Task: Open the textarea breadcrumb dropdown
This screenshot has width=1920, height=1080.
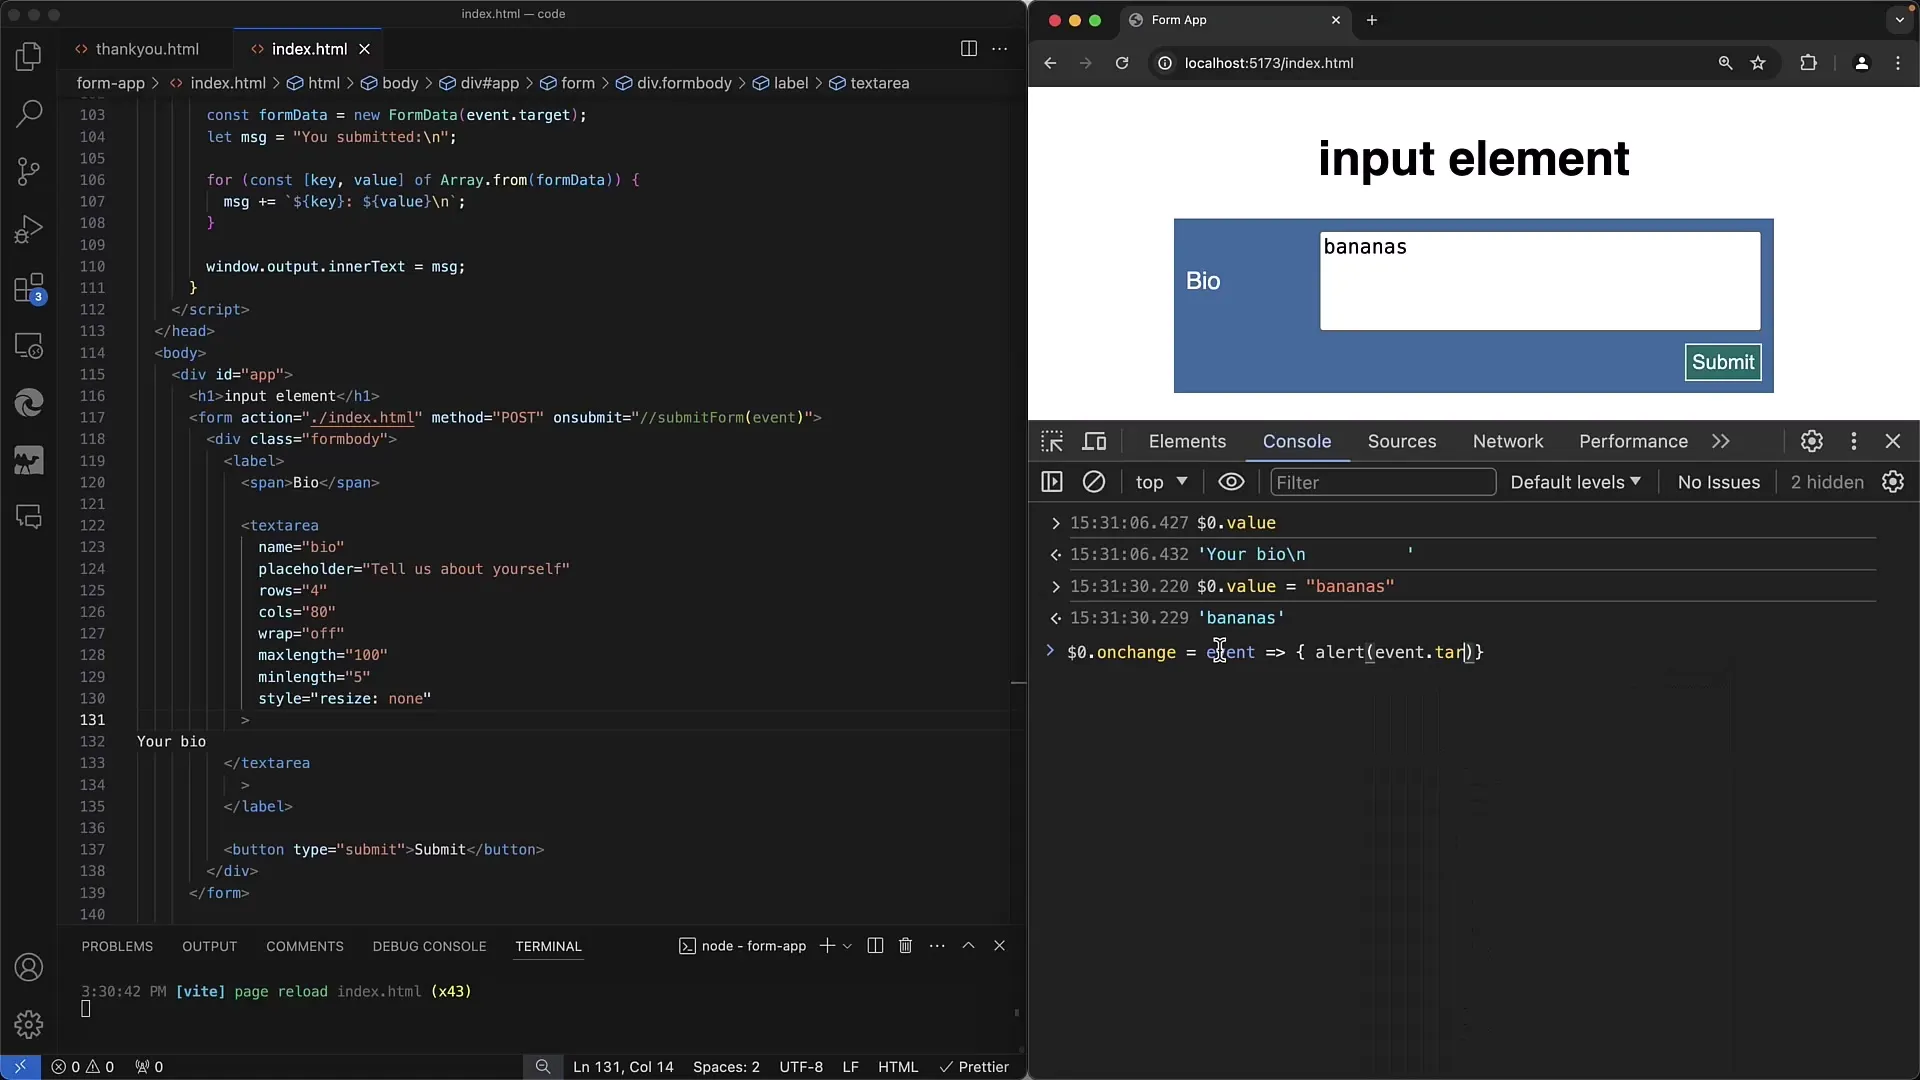Action: [x=869, y=83]
